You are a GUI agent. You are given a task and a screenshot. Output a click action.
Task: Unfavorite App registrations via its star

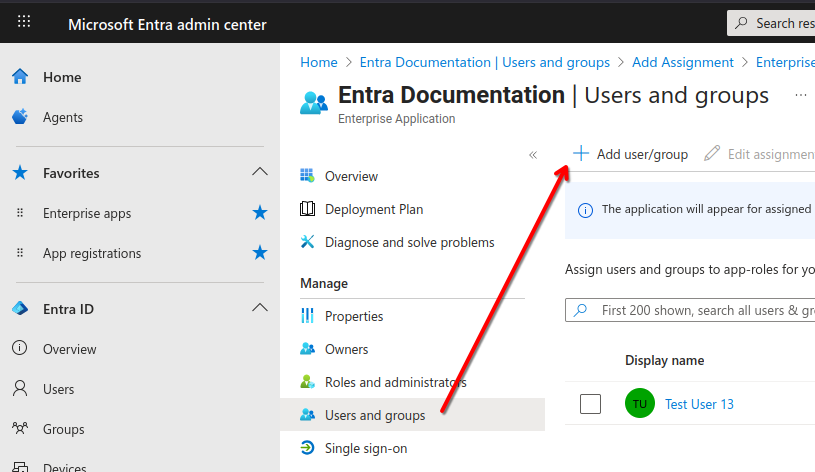259,253
